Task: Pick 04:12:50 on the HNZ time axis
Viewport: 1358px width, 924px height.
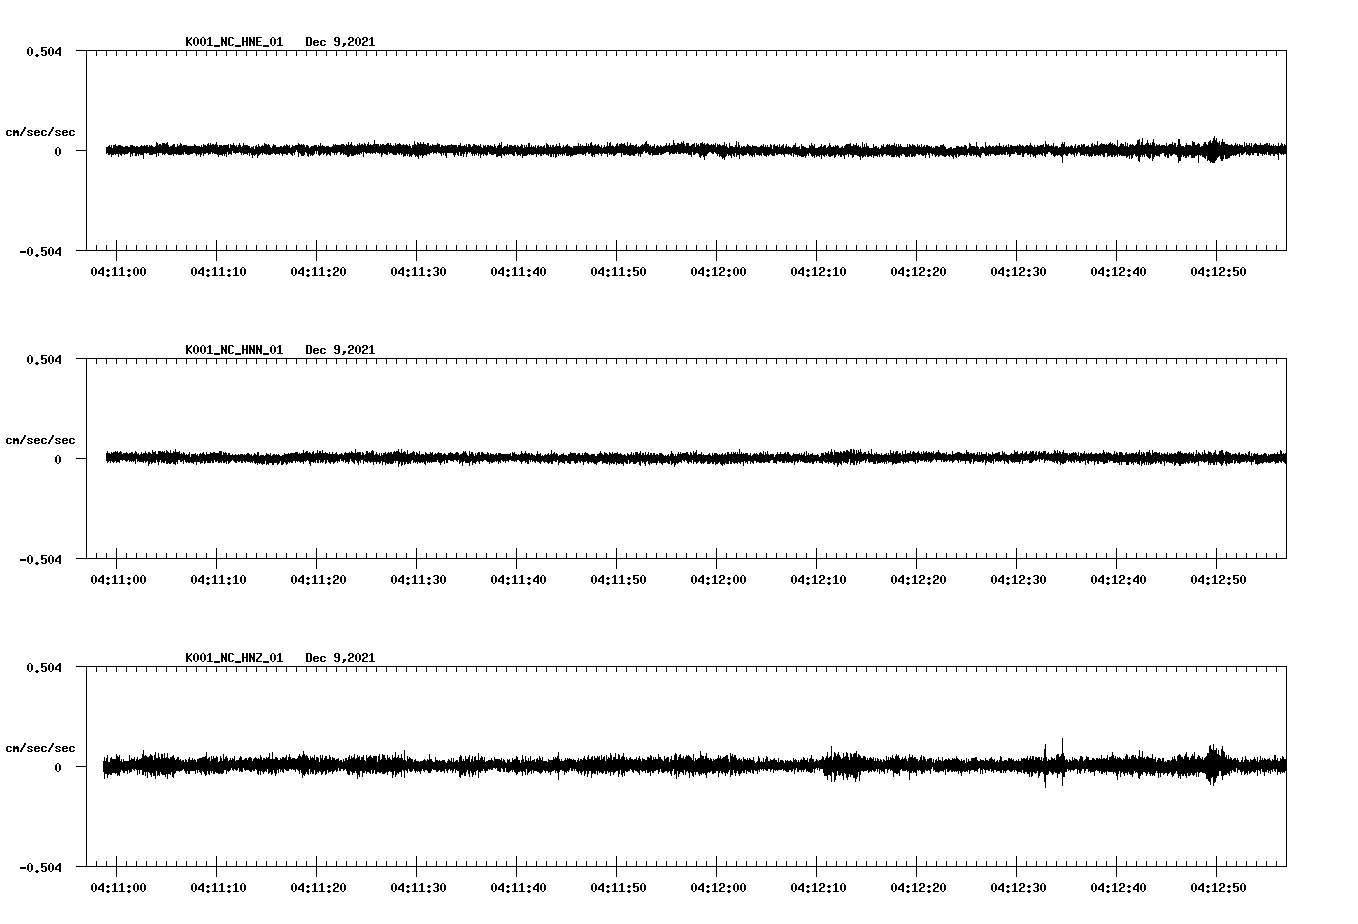Action: click(x=1218, y=888)
